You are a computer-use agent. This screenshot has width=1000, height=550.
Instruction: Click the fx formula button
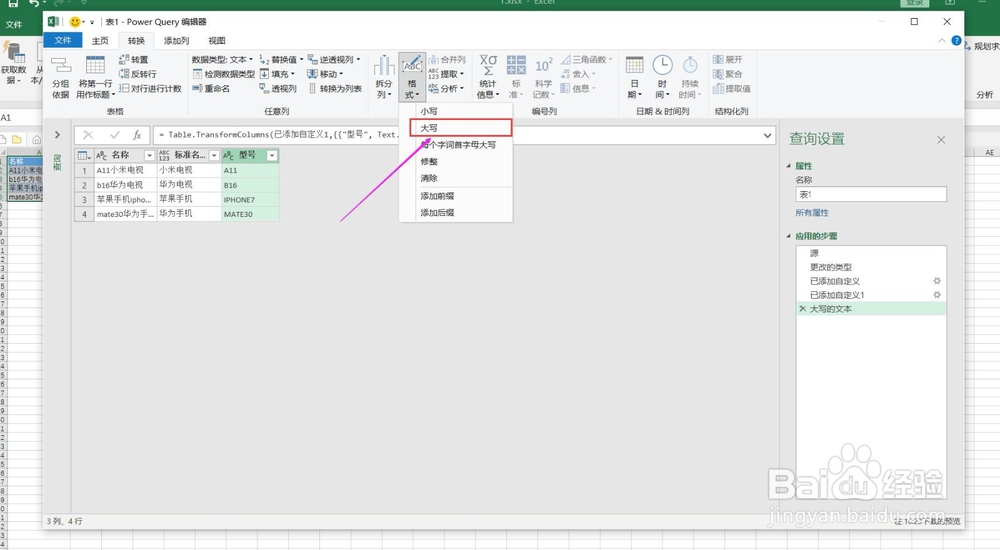point(137,135)
